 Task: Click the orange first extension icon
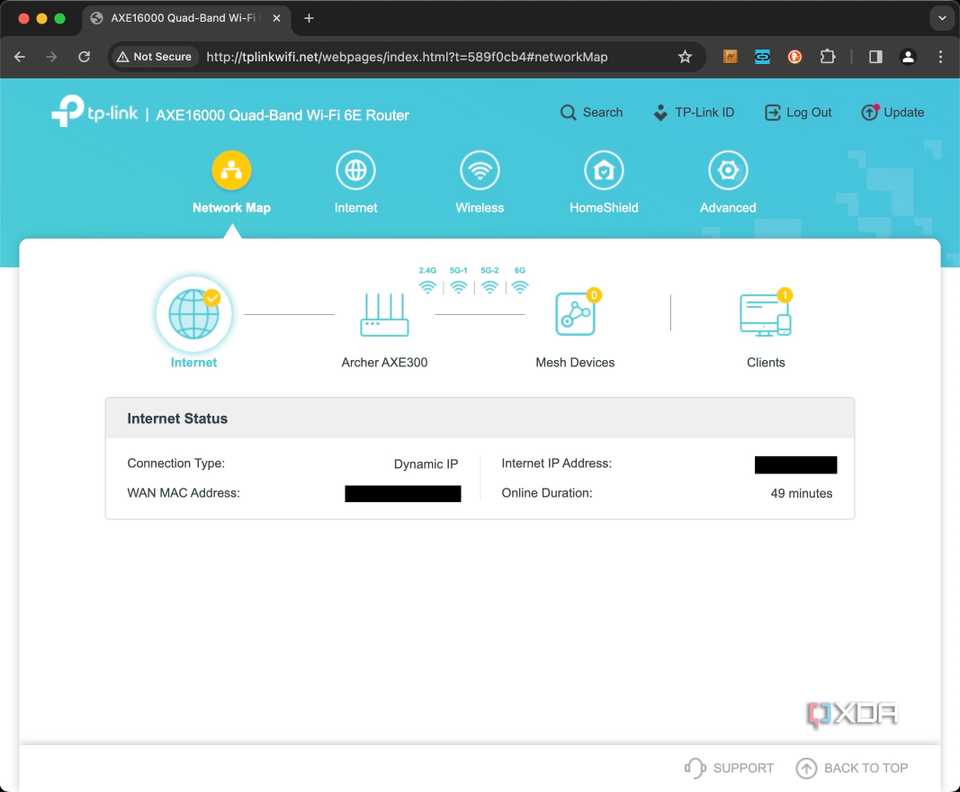click(730, 57)
